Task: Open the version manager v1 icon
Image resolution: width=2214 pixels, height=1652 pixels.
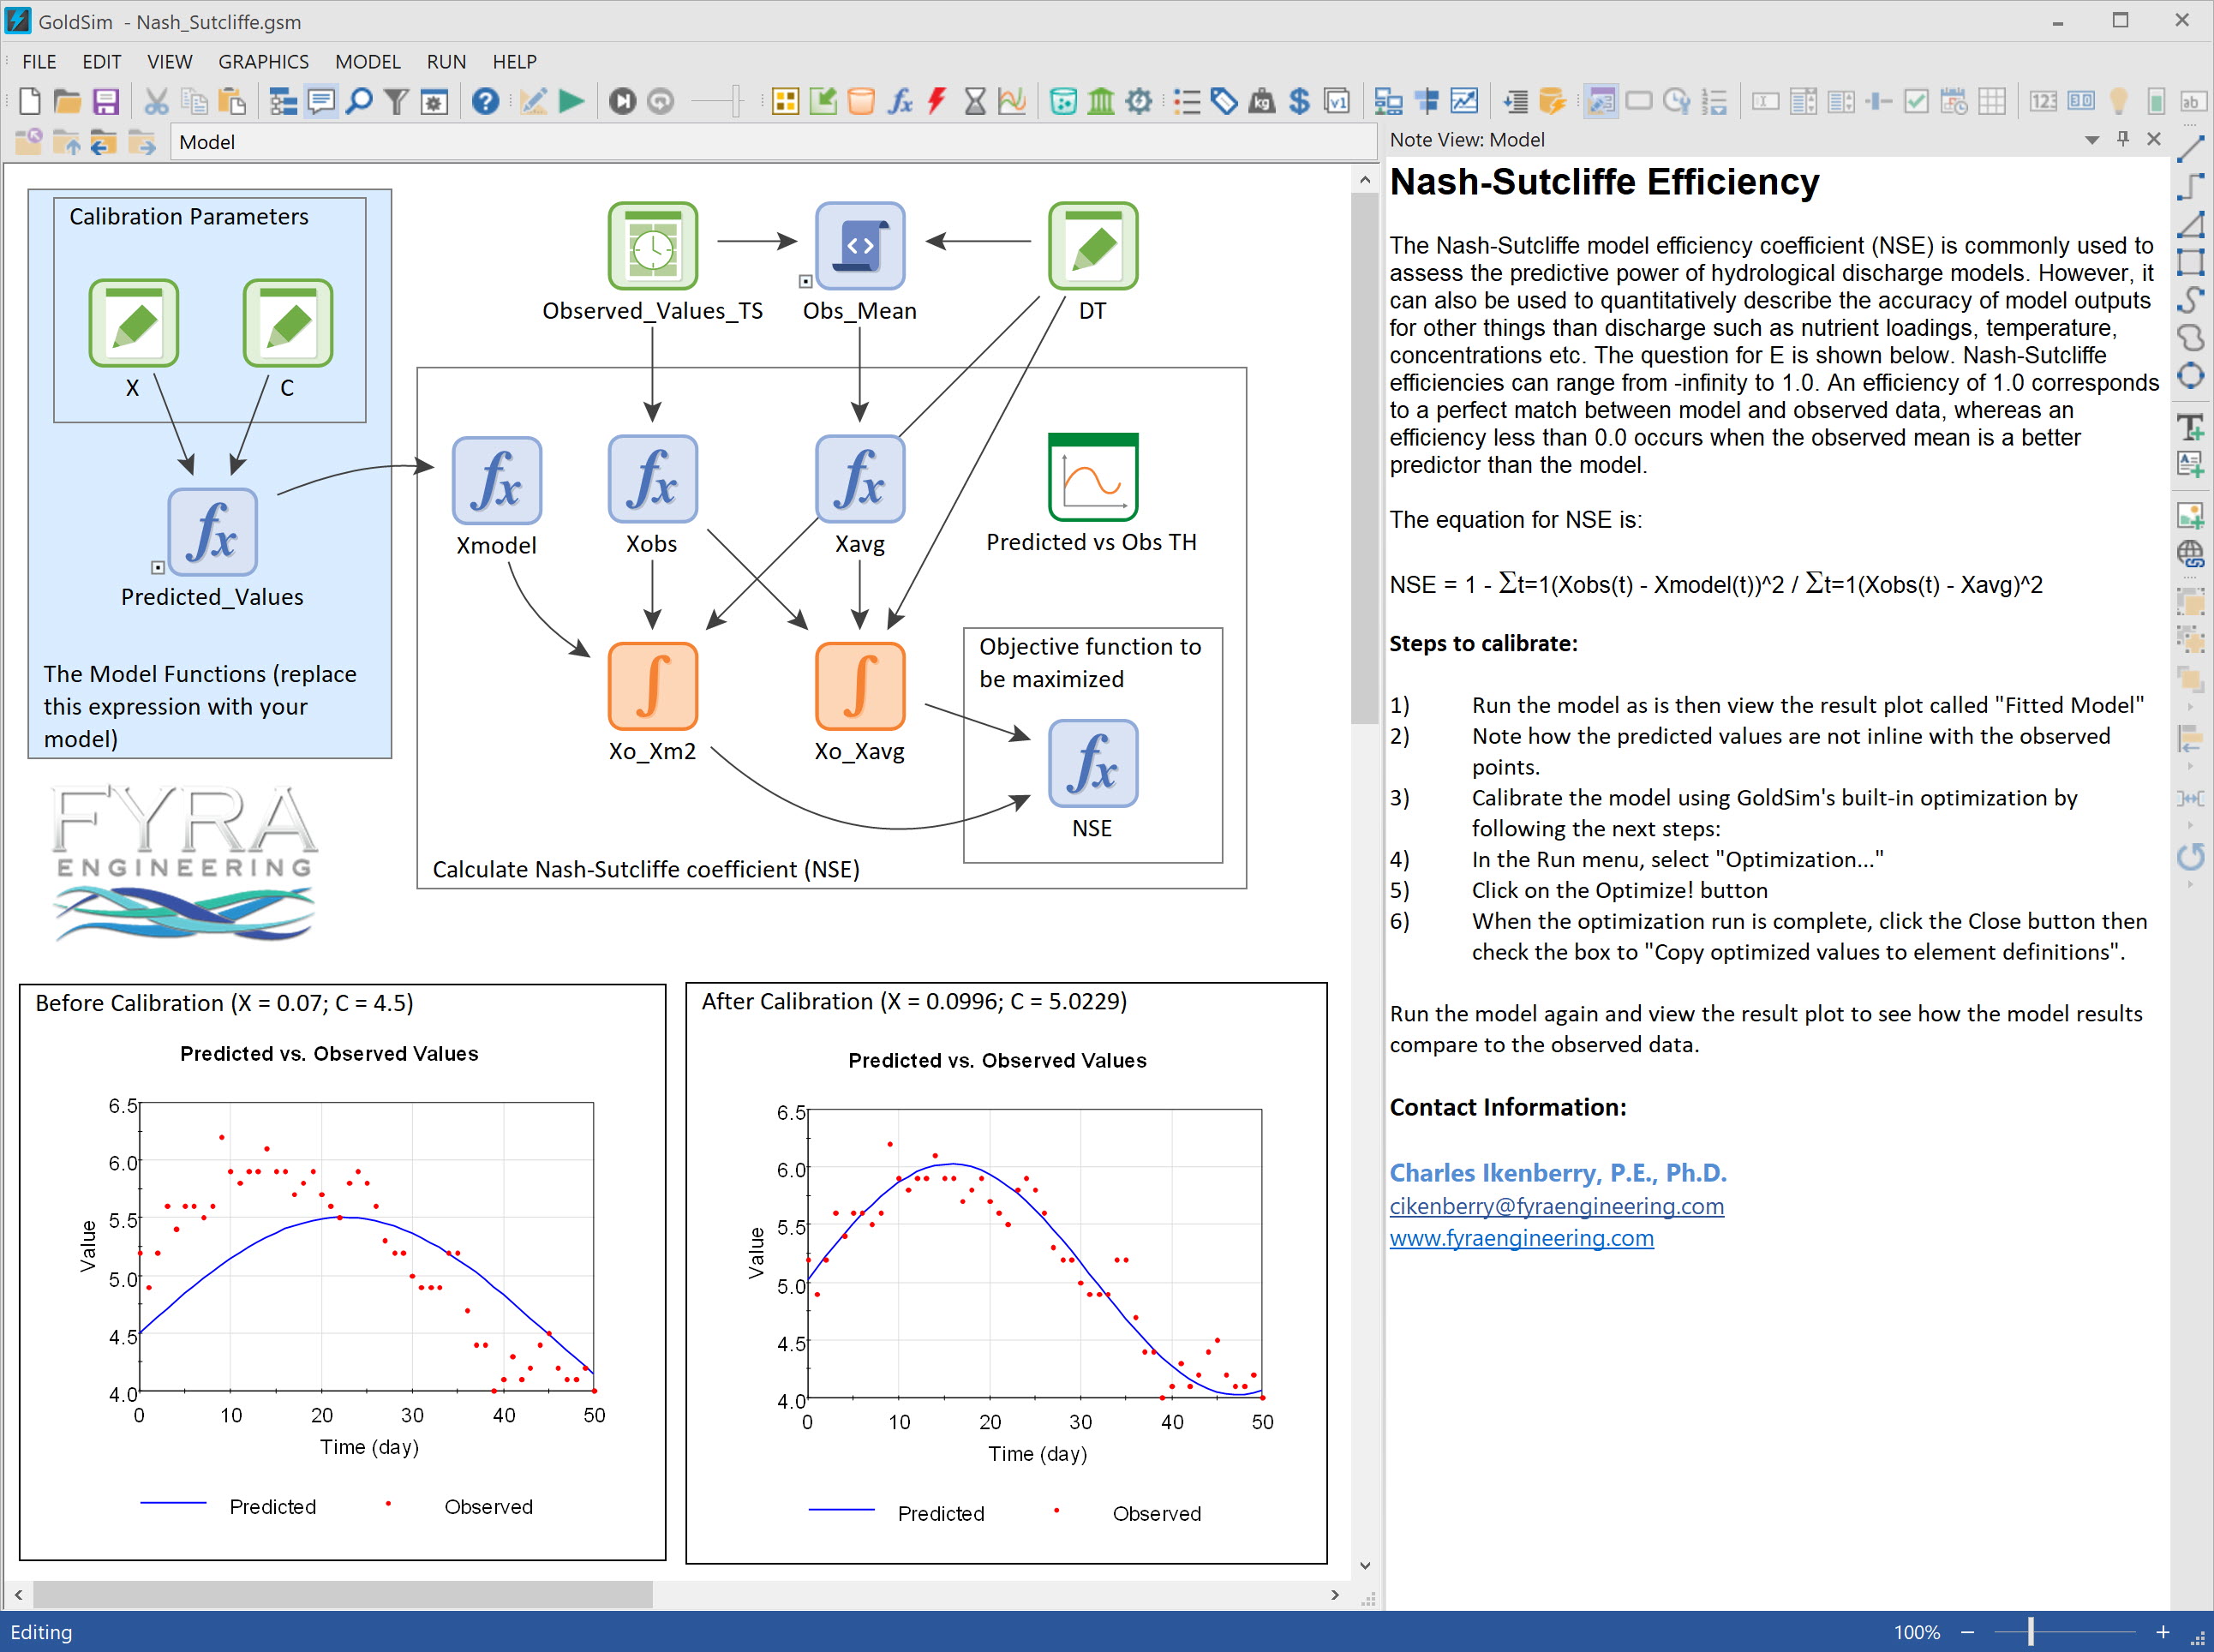Action: pos(1337,101)
